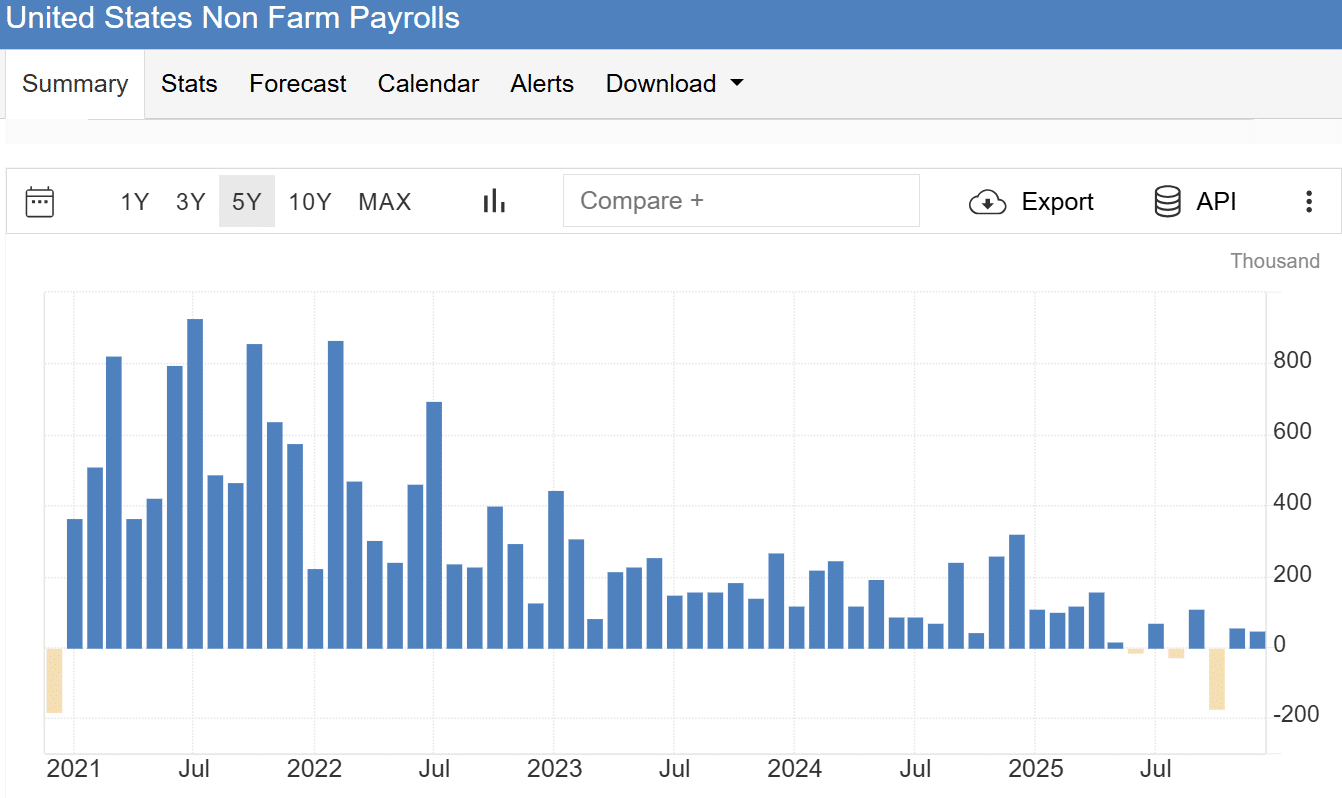Image resolution: width=1342 pixels, height=798 pixels.
Task: Click the database API icon
Action: click(x=1167, y=202)
